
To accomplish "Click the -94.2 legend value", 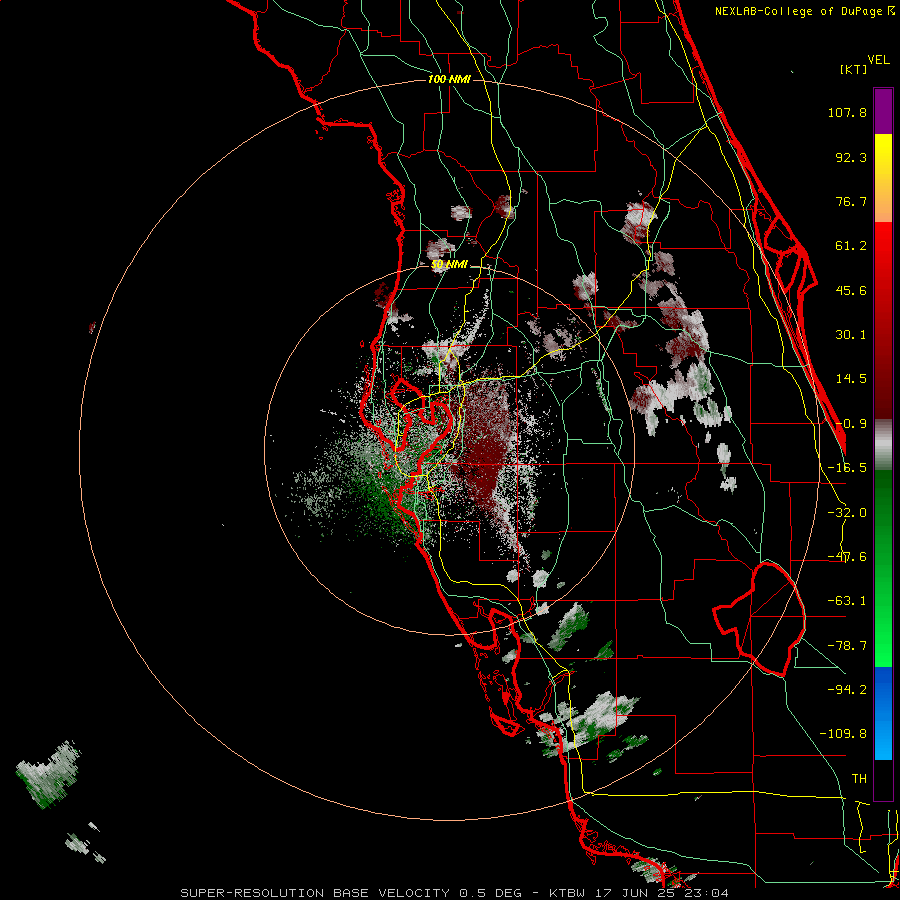I will 847,689.
